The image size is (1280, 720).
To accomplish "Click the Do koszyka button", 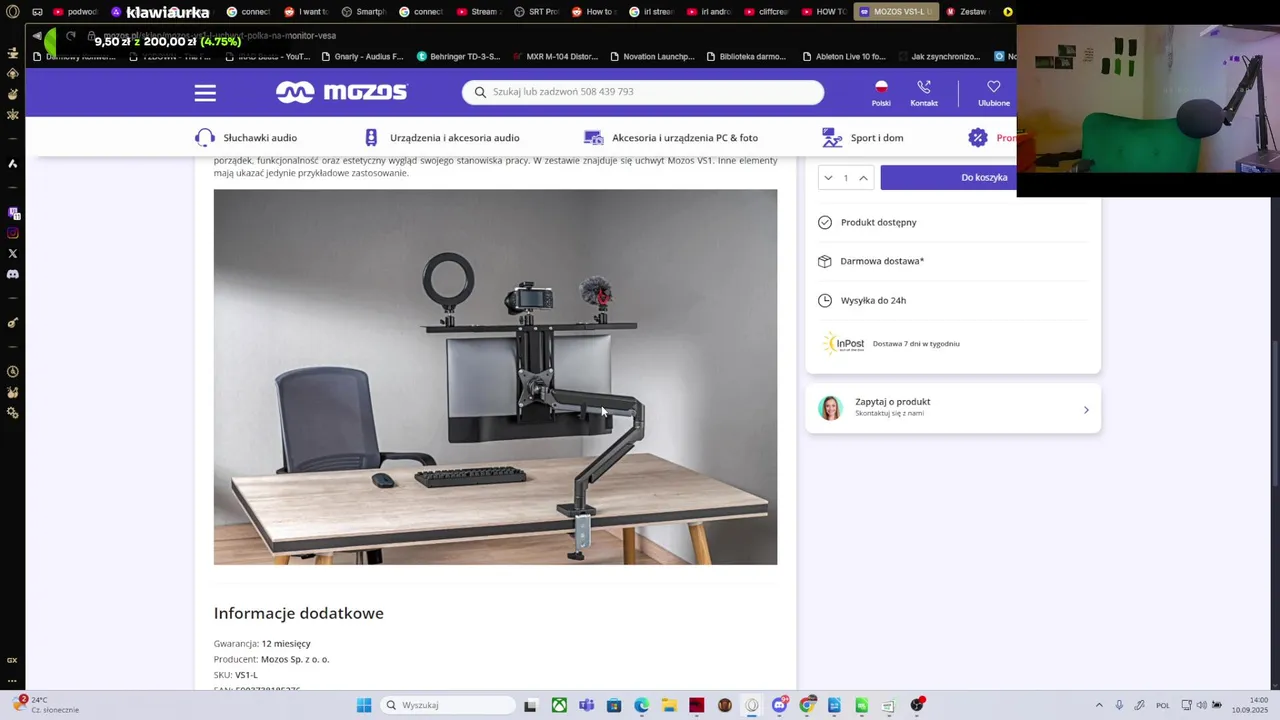I will (948, 177).
